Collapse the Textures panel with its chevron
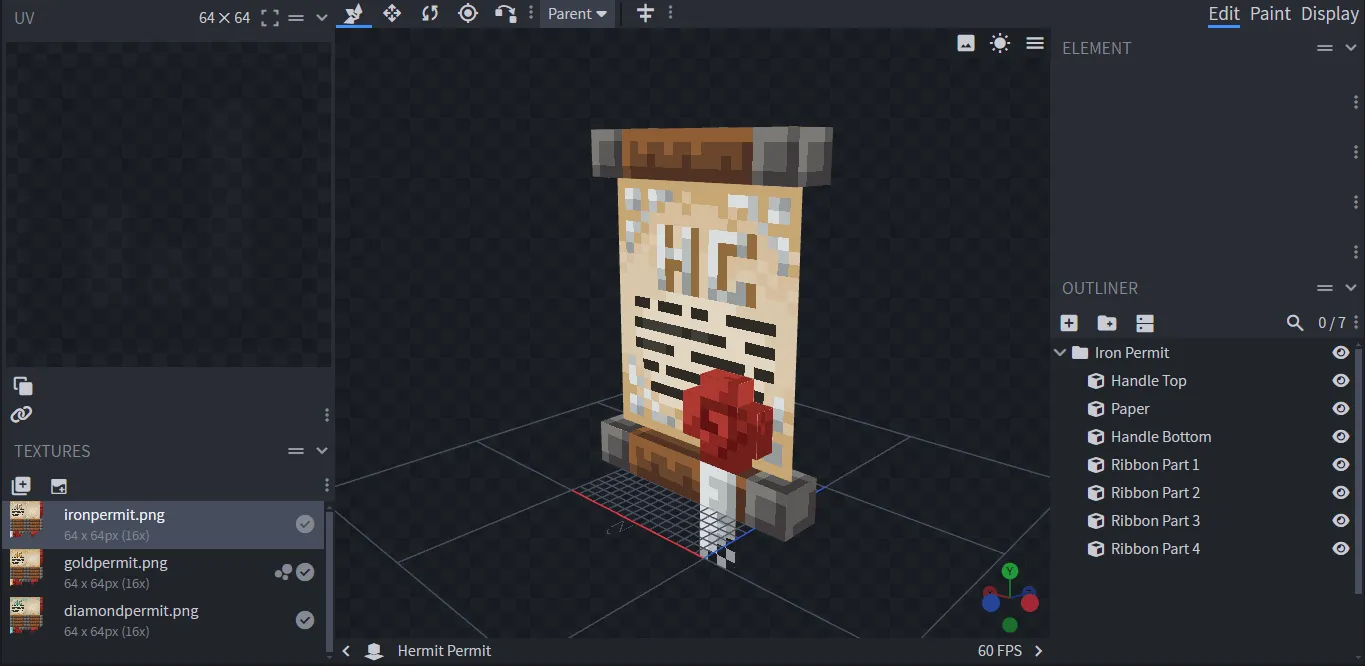Screen dimensions: 1365x666 coord(322,450)
